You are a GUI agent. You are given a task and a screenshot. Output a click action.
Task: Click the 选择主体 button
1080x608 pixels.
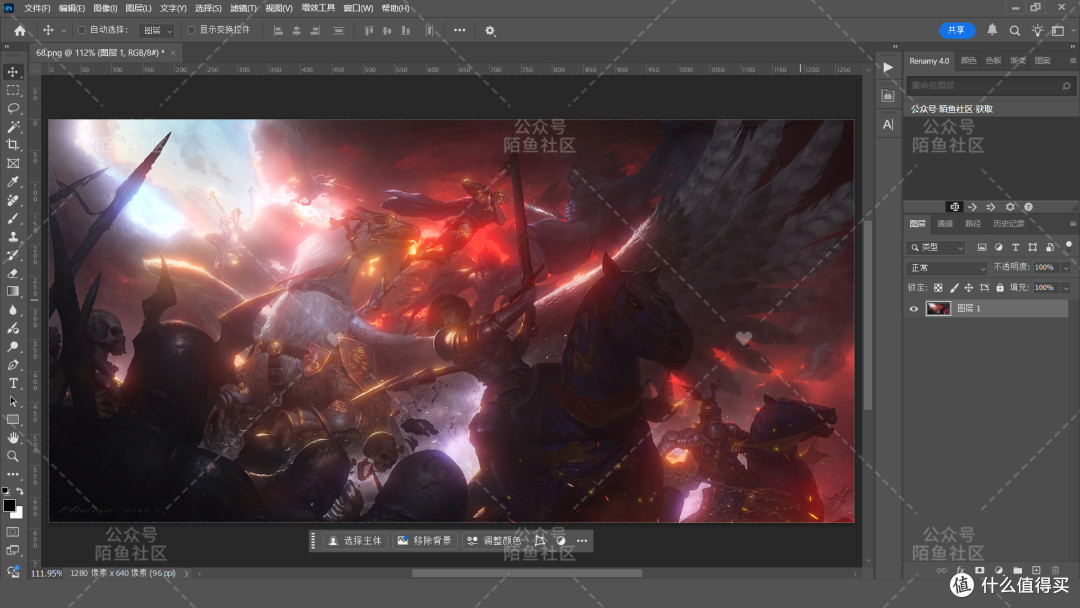click(x=355, y=541)
